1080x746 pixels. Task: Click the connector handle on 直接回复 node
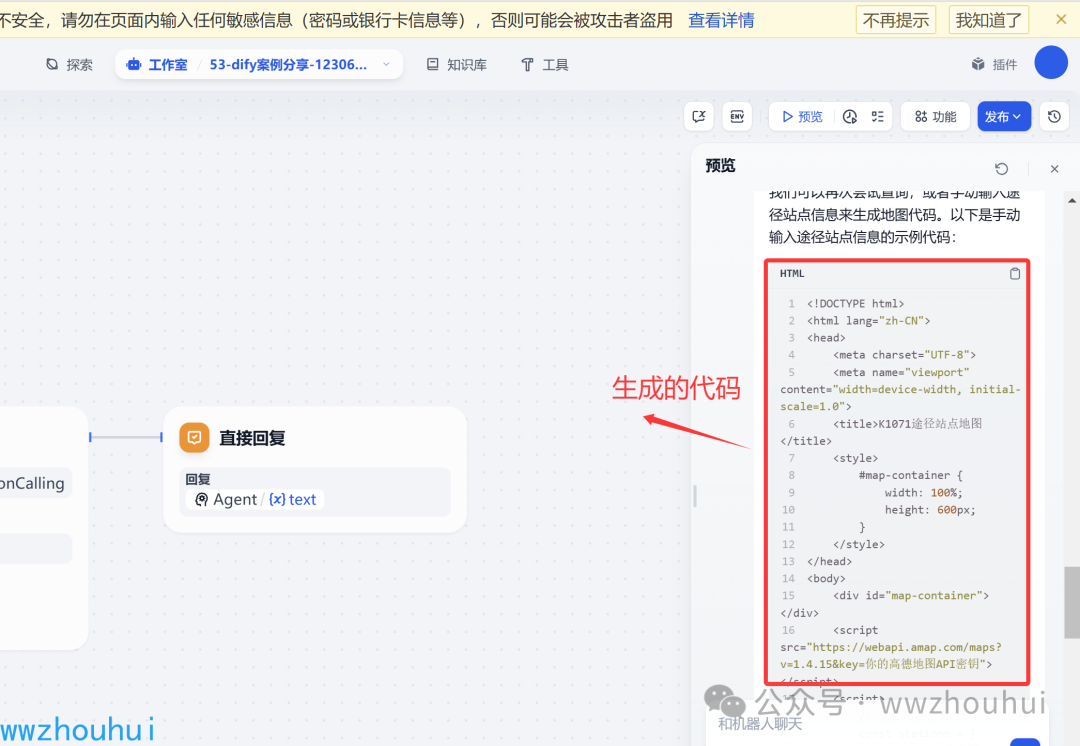click(161, 437)
